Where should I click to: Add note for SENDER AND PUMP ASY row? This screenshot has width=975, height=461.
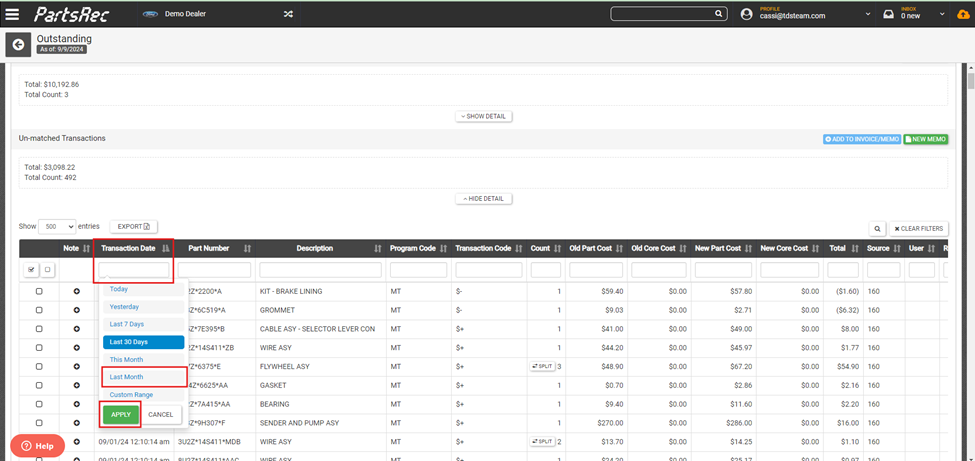76,422
